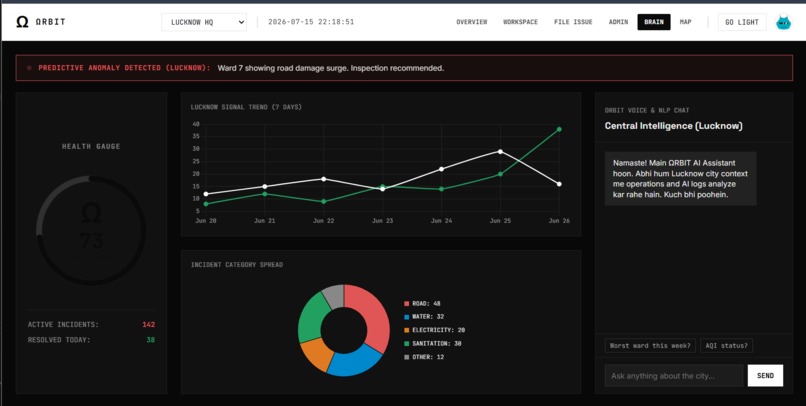Click the Other legend gray swatch
Image resolution: width=806 pixels, height=406 pixels.
point(407,357)
